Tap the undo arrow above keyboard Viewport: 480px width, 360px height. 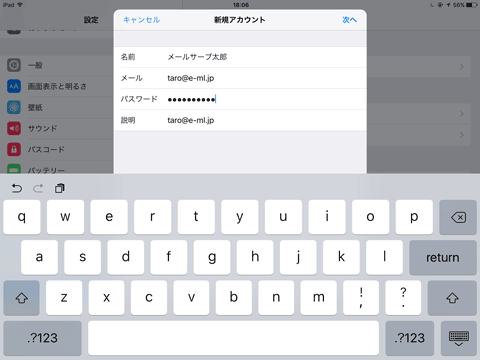[17, 189]
